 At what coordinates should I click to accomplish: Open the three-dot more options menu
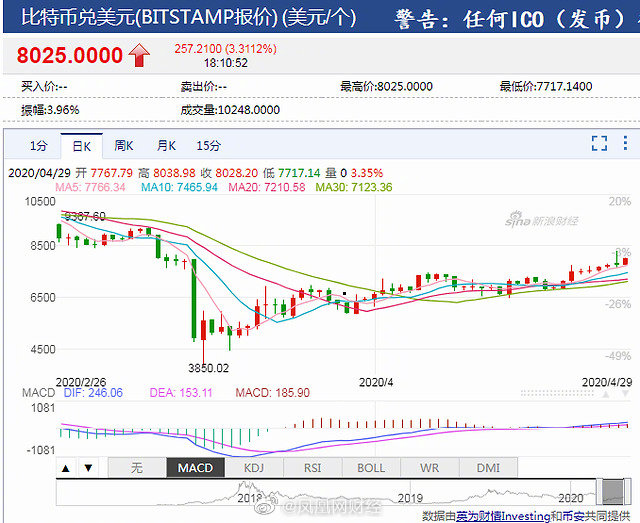(625, 143)
